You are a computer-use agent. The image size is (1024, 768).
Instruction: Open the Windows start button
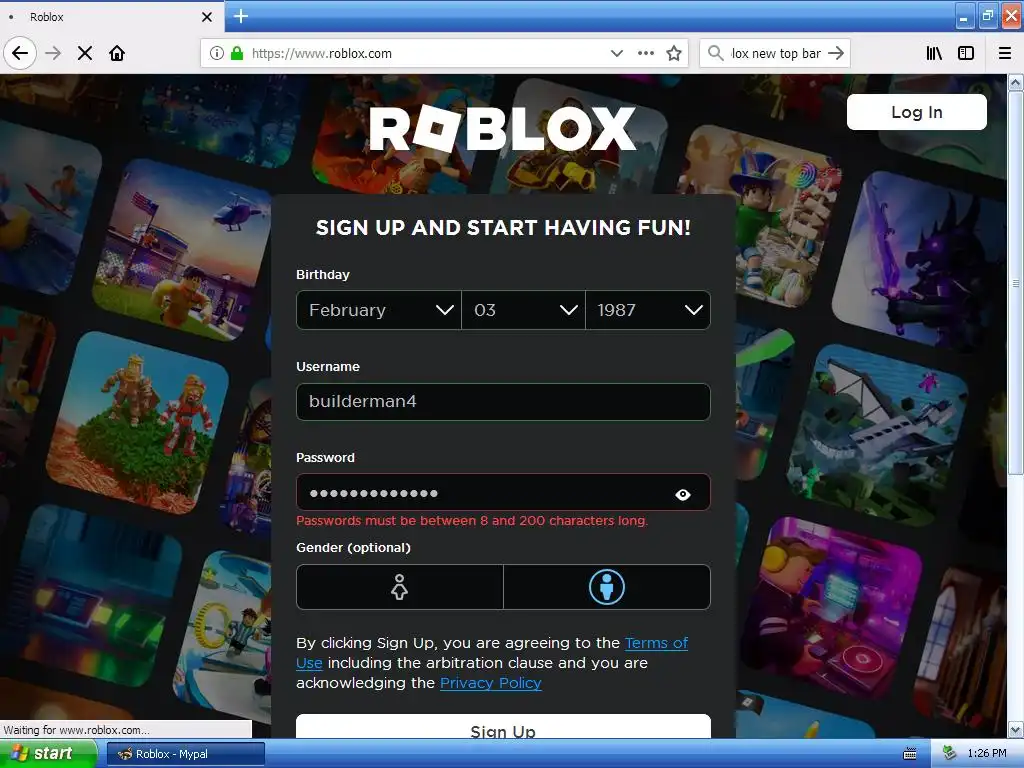point(48,754)
